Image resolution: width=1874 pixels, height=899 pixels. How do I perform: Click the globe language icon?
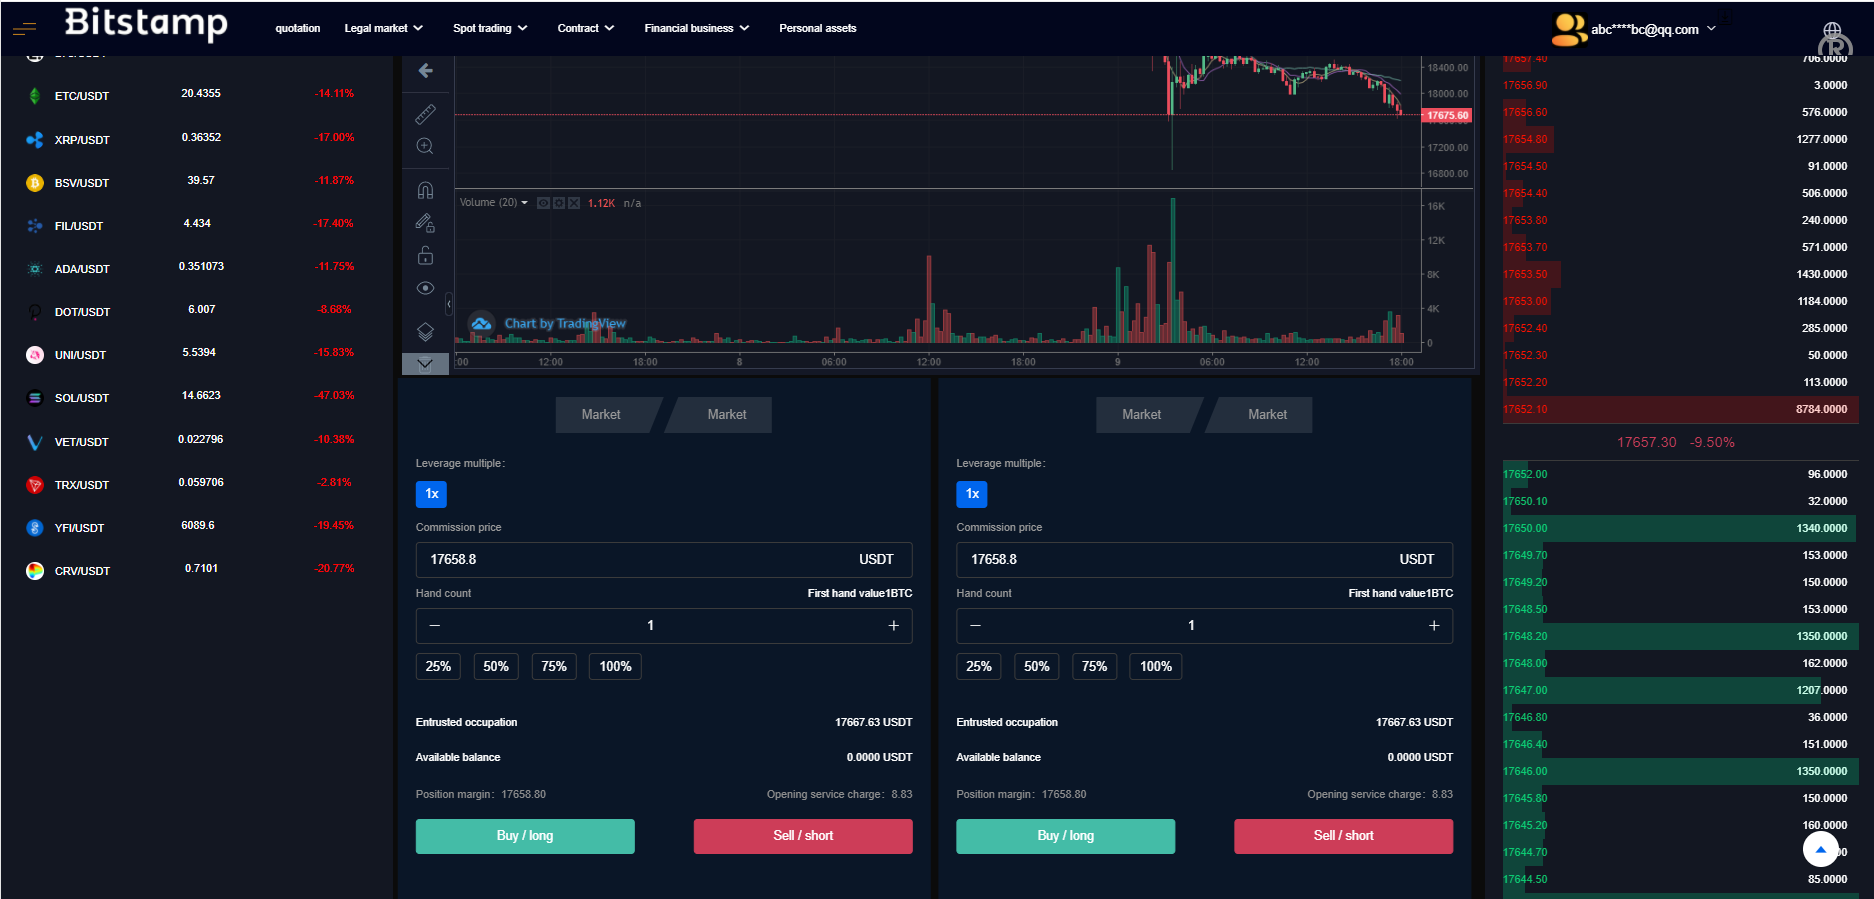click(x=1832, y=31)
